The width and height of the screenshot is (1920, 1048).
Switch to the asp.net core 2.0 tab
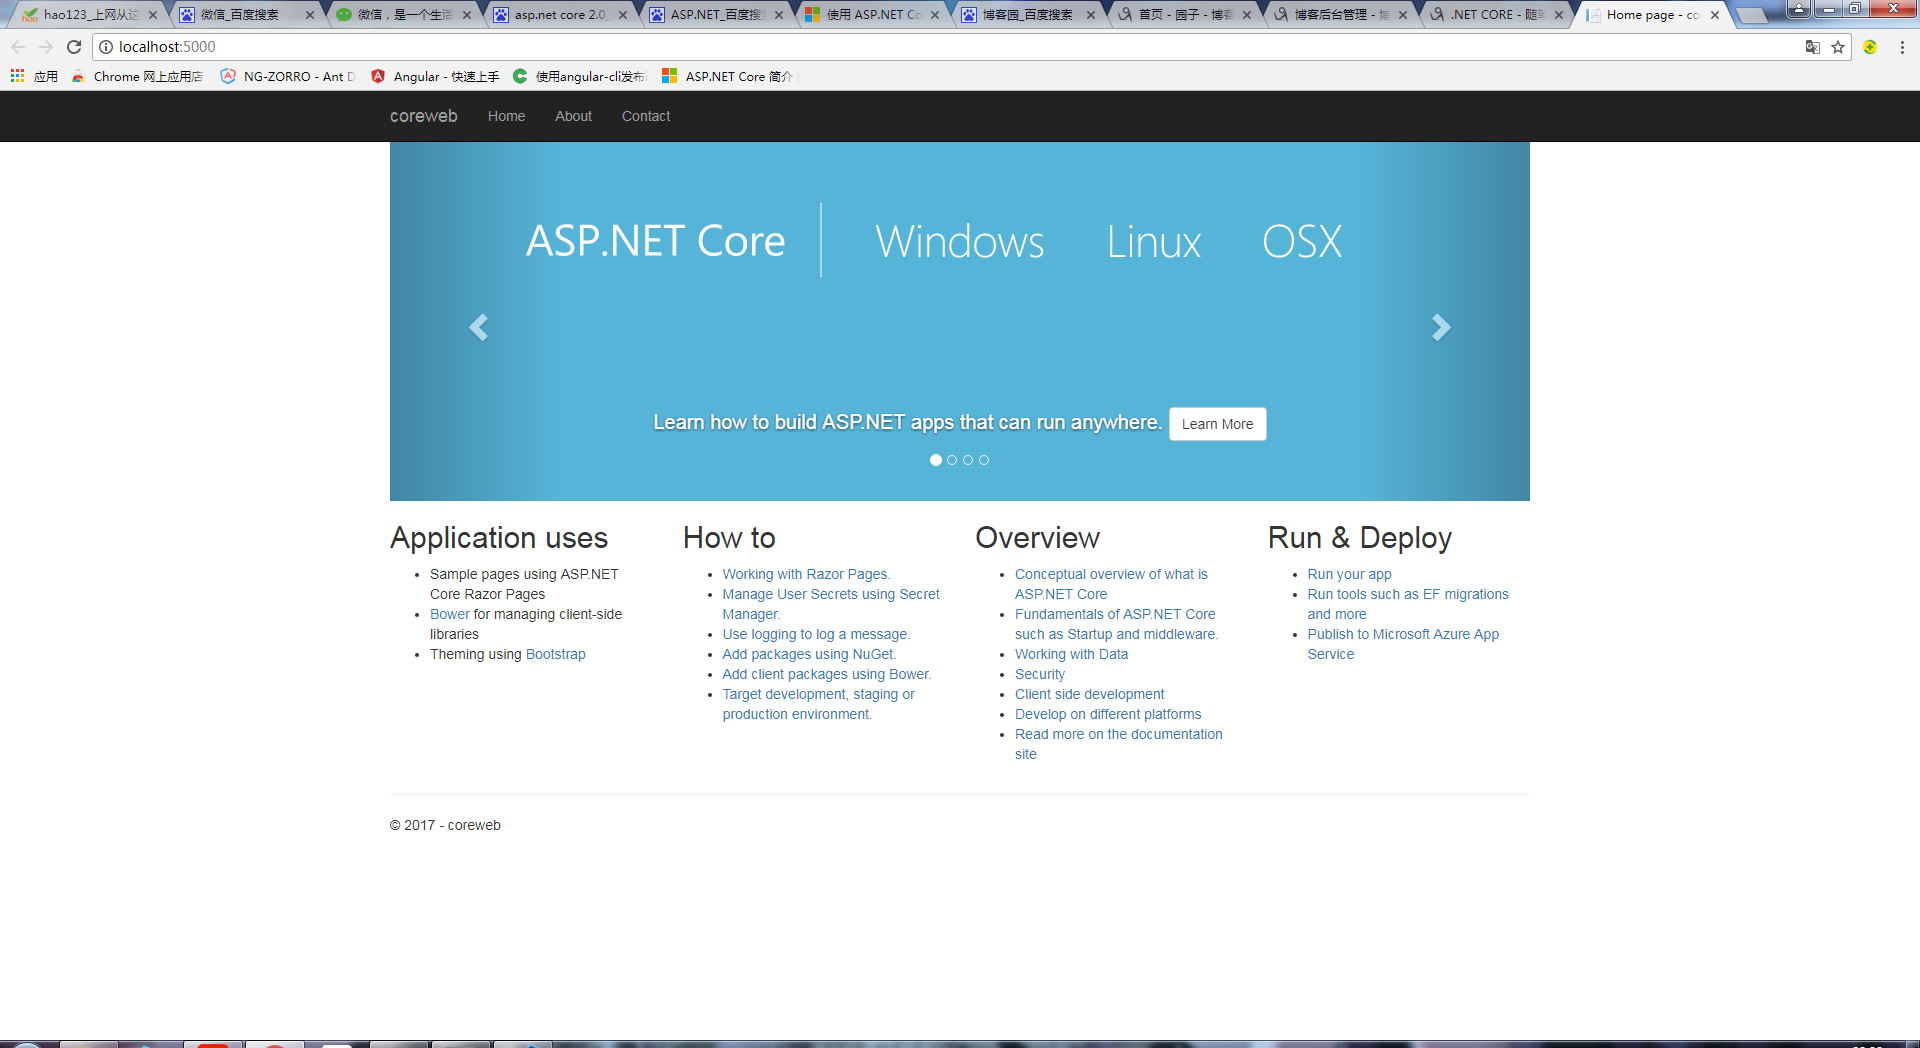[562, 15]
